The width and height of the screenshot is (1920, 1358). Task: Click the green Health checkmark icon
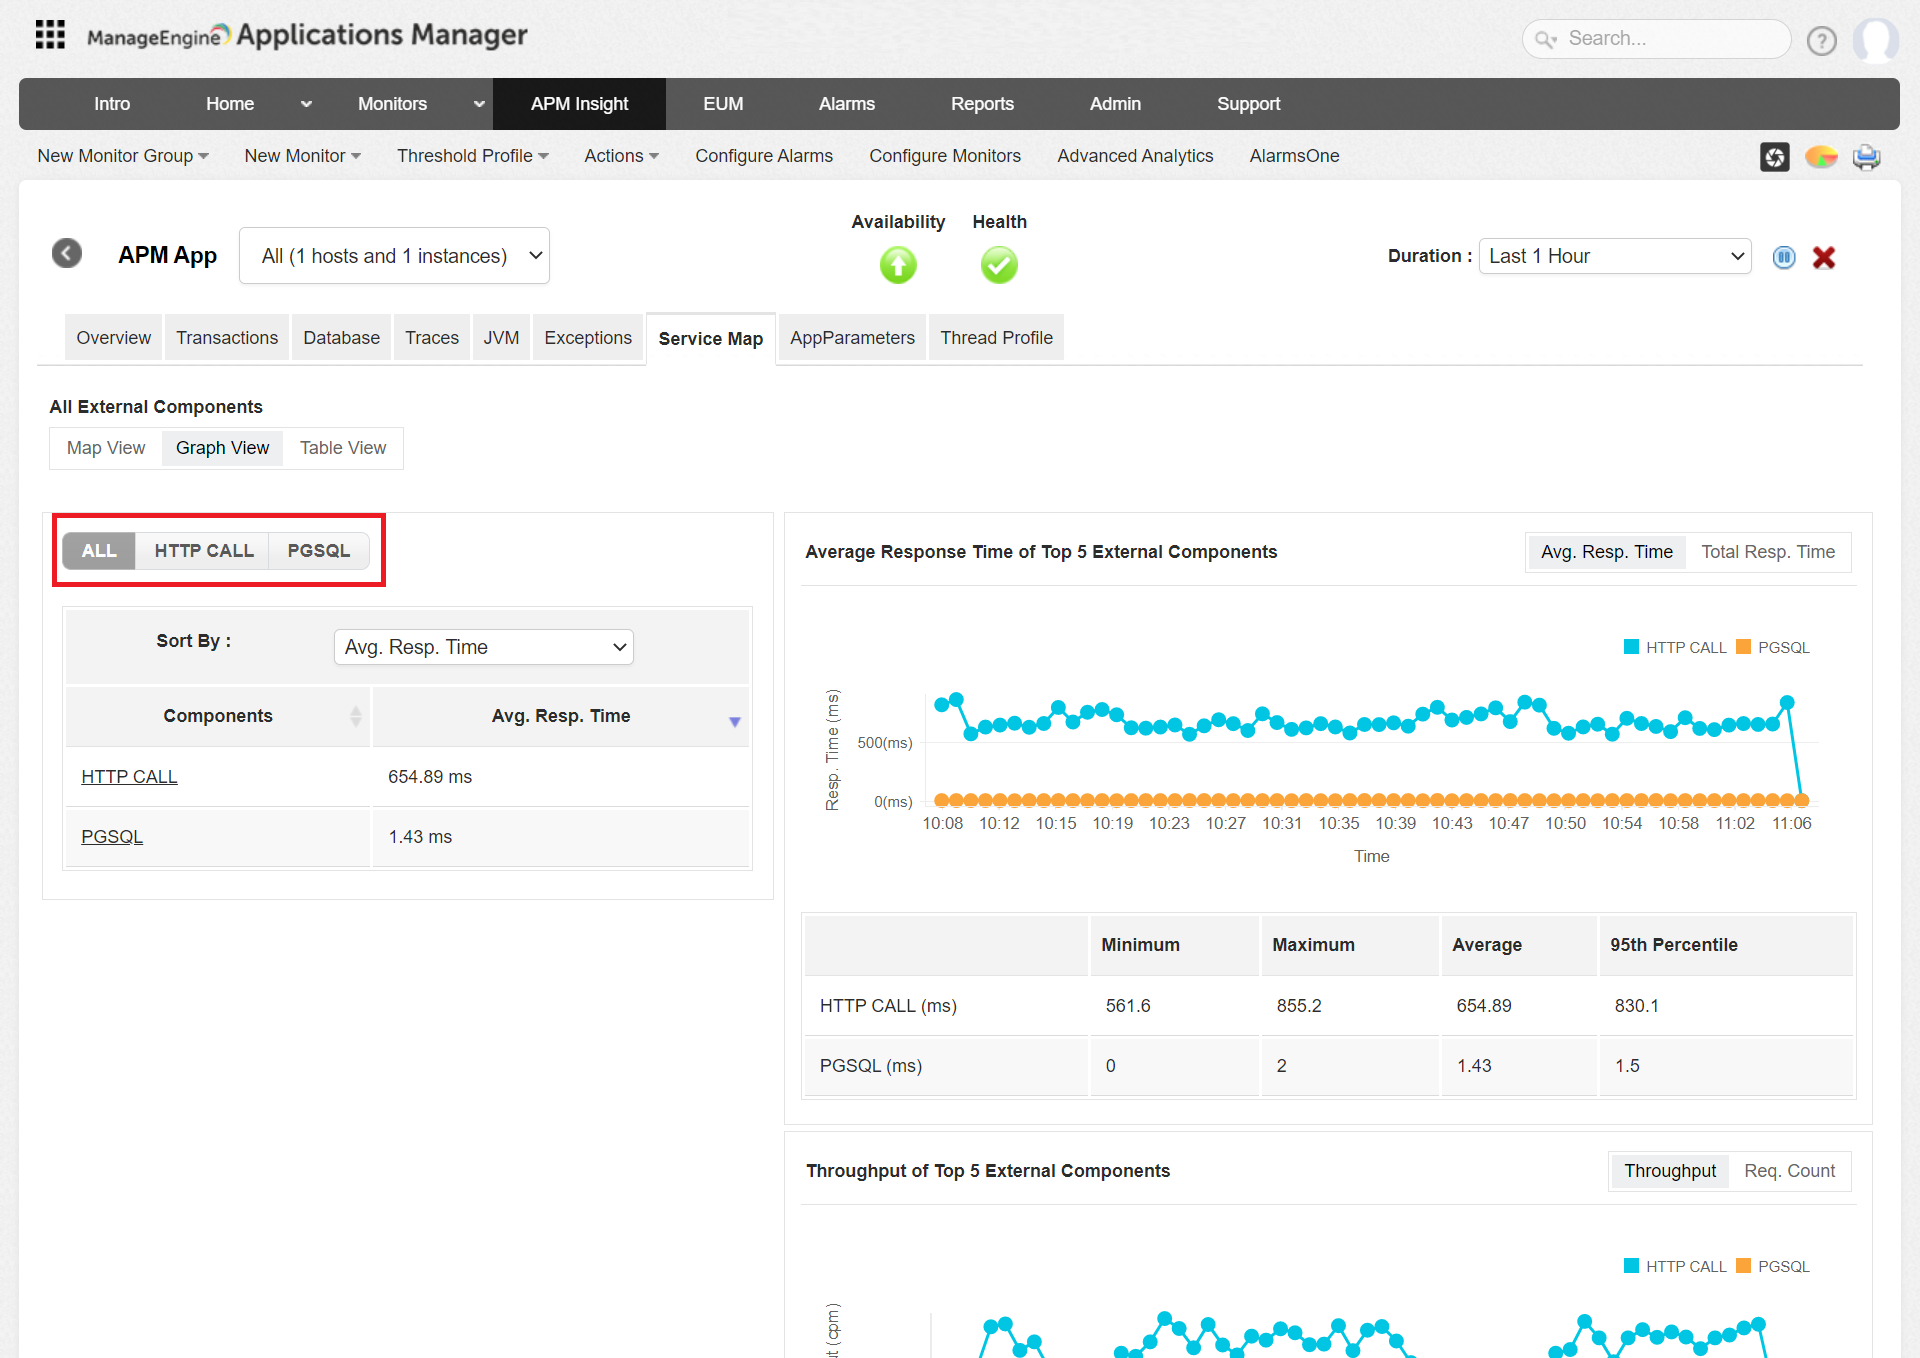coord(998,265)
